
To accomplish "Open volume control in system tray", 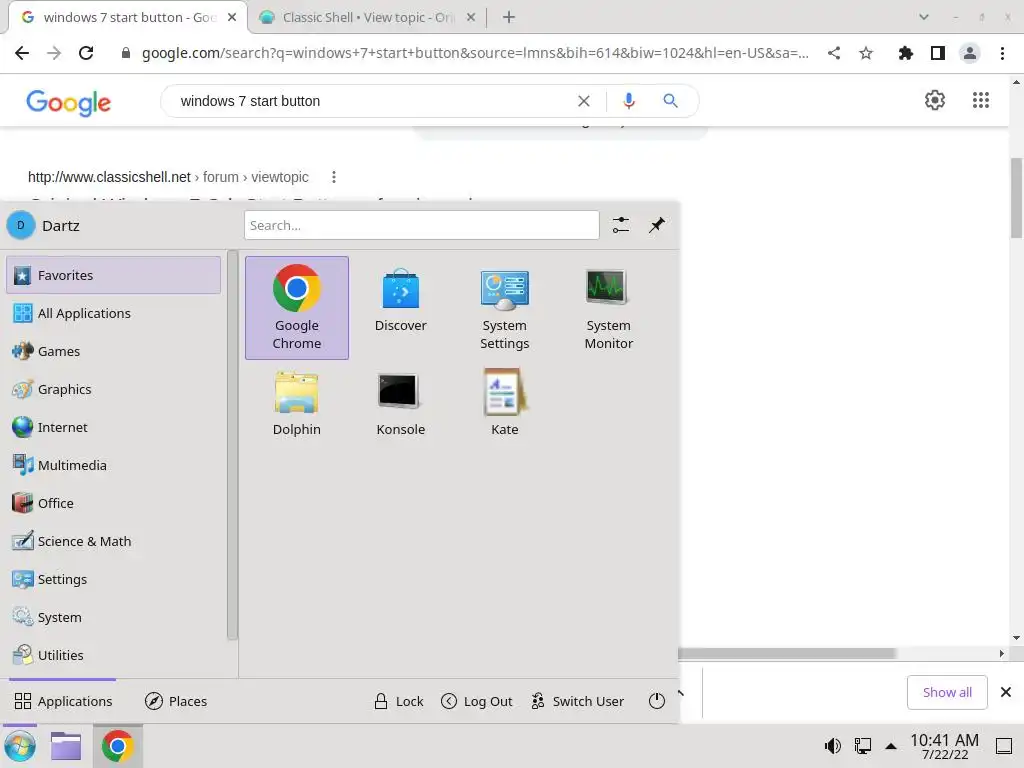I will tap(833, 746).
